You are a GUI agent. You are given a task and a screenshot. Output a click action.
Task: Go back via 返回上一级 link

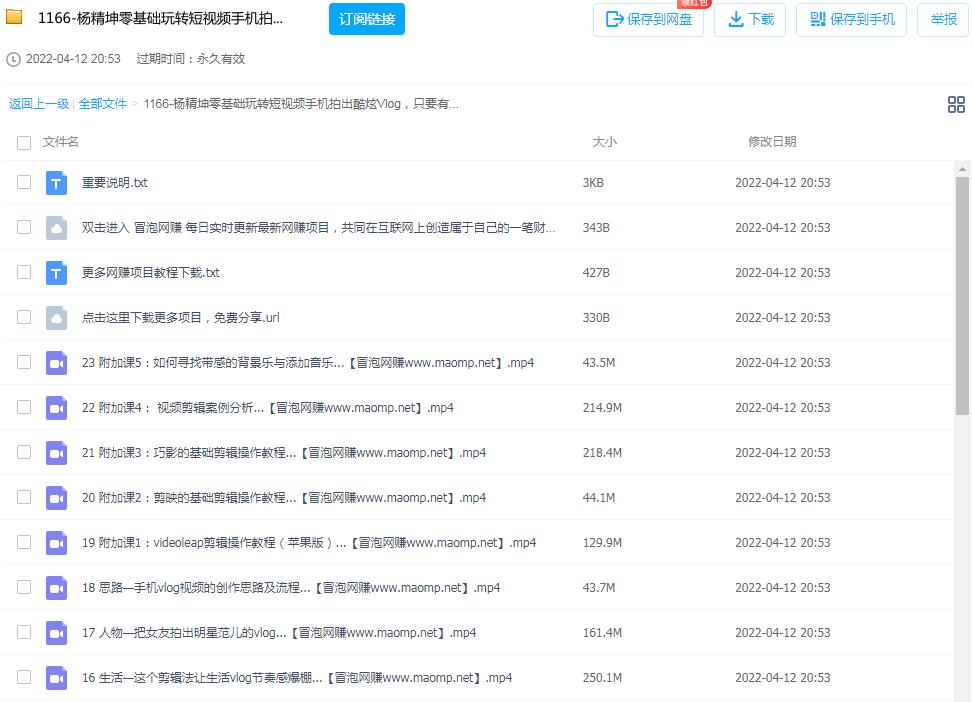(x=39, y=104)
